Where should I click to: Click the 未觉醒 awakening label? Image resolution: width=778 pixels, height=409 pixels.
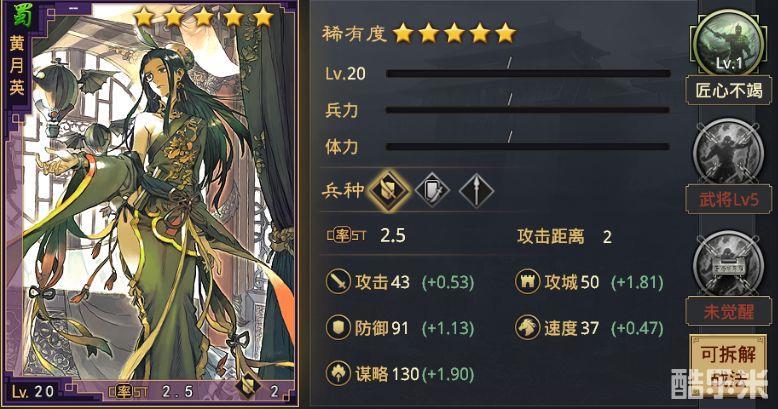[x=728, y=311]
